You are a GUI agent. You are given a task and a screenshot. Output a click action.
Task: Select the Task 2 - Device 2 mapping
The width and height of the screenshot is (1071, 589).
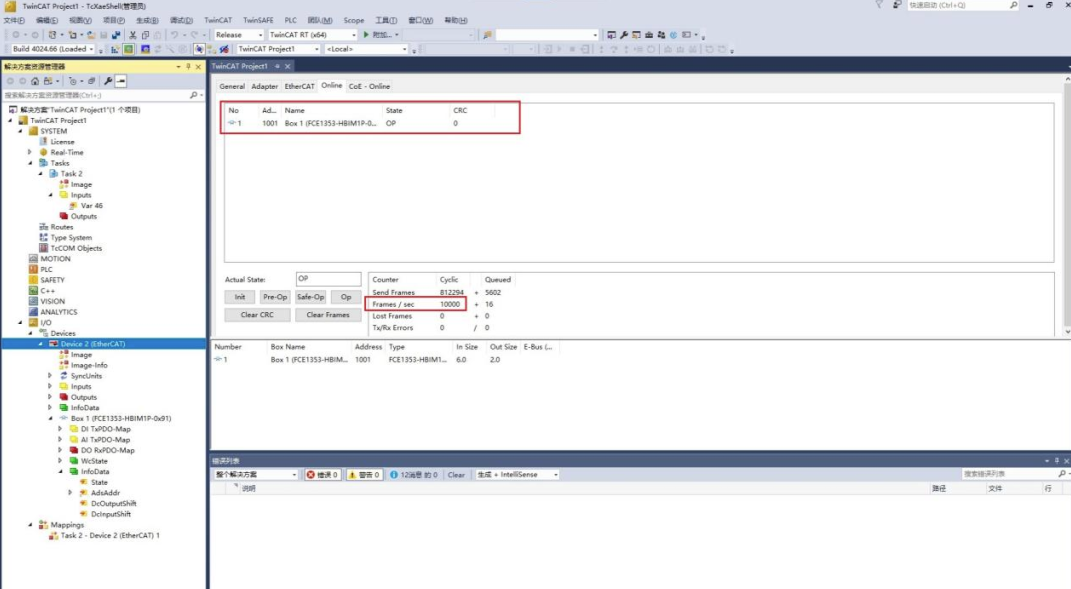(109, 536)
